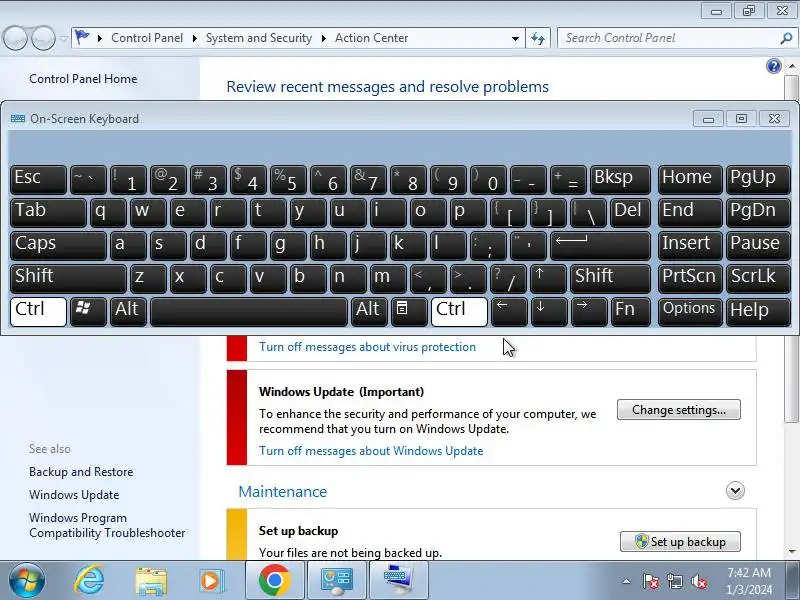Toggle the right Alt key

[x=369, y=312]
